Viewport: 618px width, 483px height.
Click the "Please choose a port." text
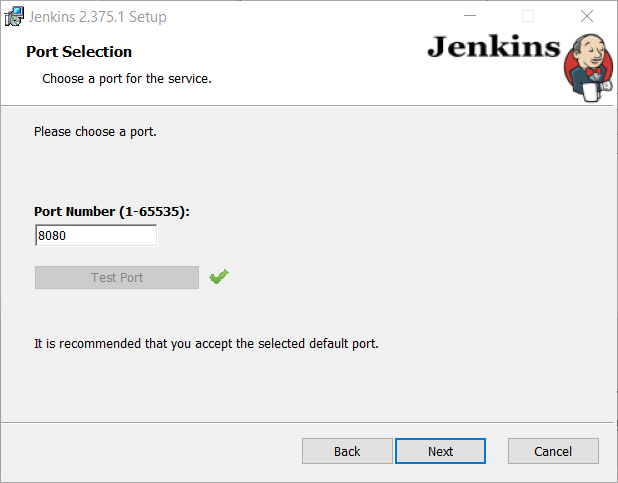click(95, 132)
